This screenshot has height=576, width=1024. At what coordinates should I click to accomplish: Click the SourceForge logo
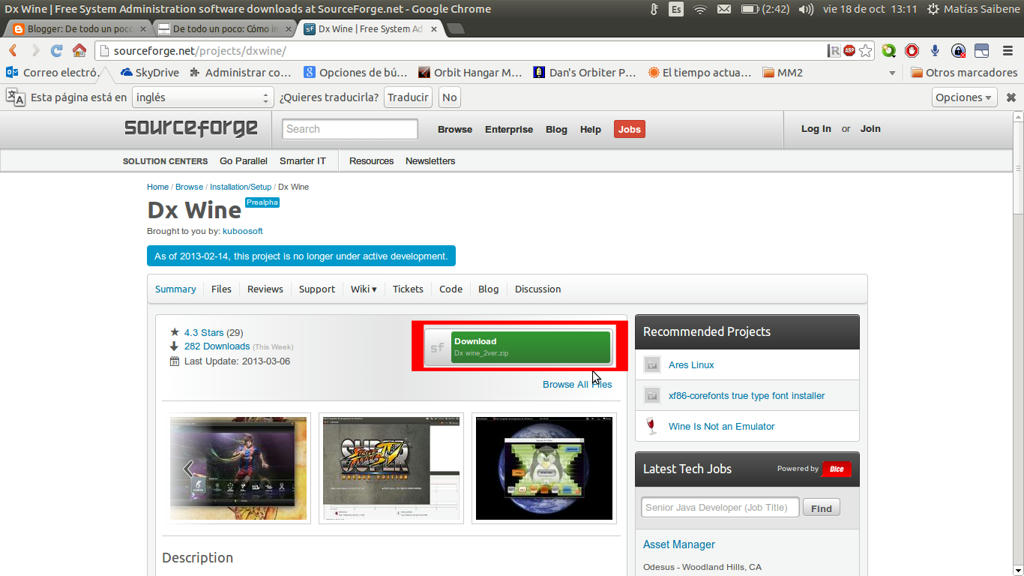tap(191, 128)
